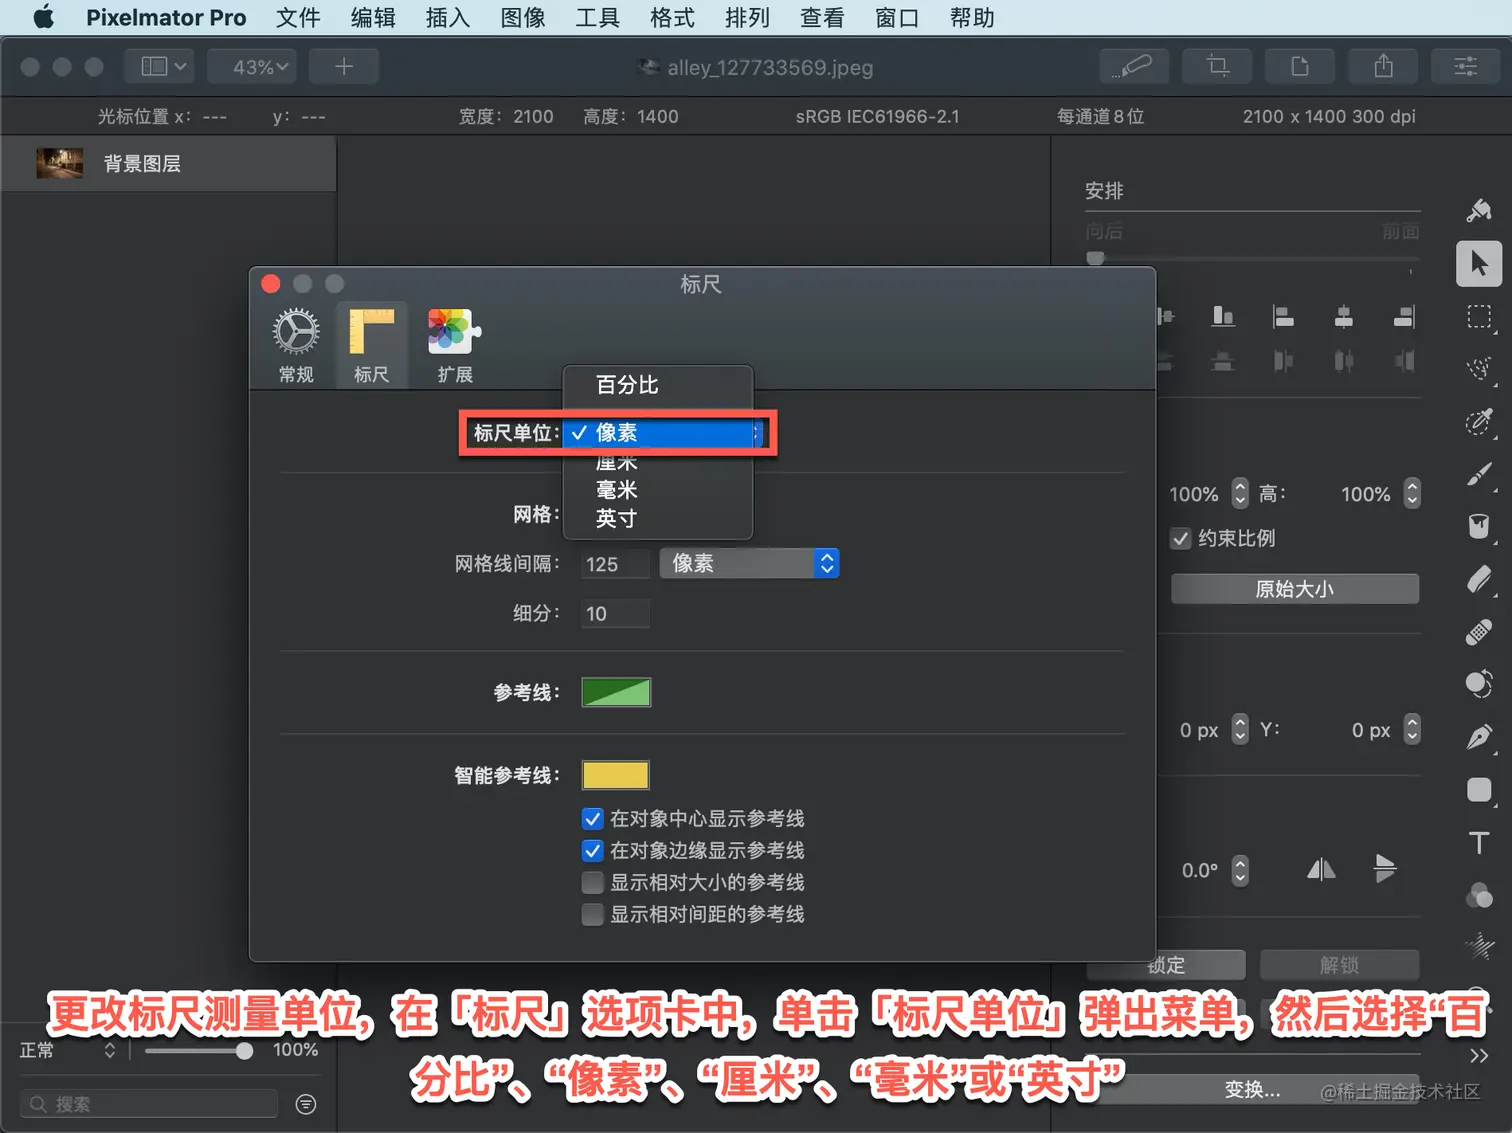Open layer filter icon beside search field
This screenshot has height=1133, width=1512.
[306, 1104]
